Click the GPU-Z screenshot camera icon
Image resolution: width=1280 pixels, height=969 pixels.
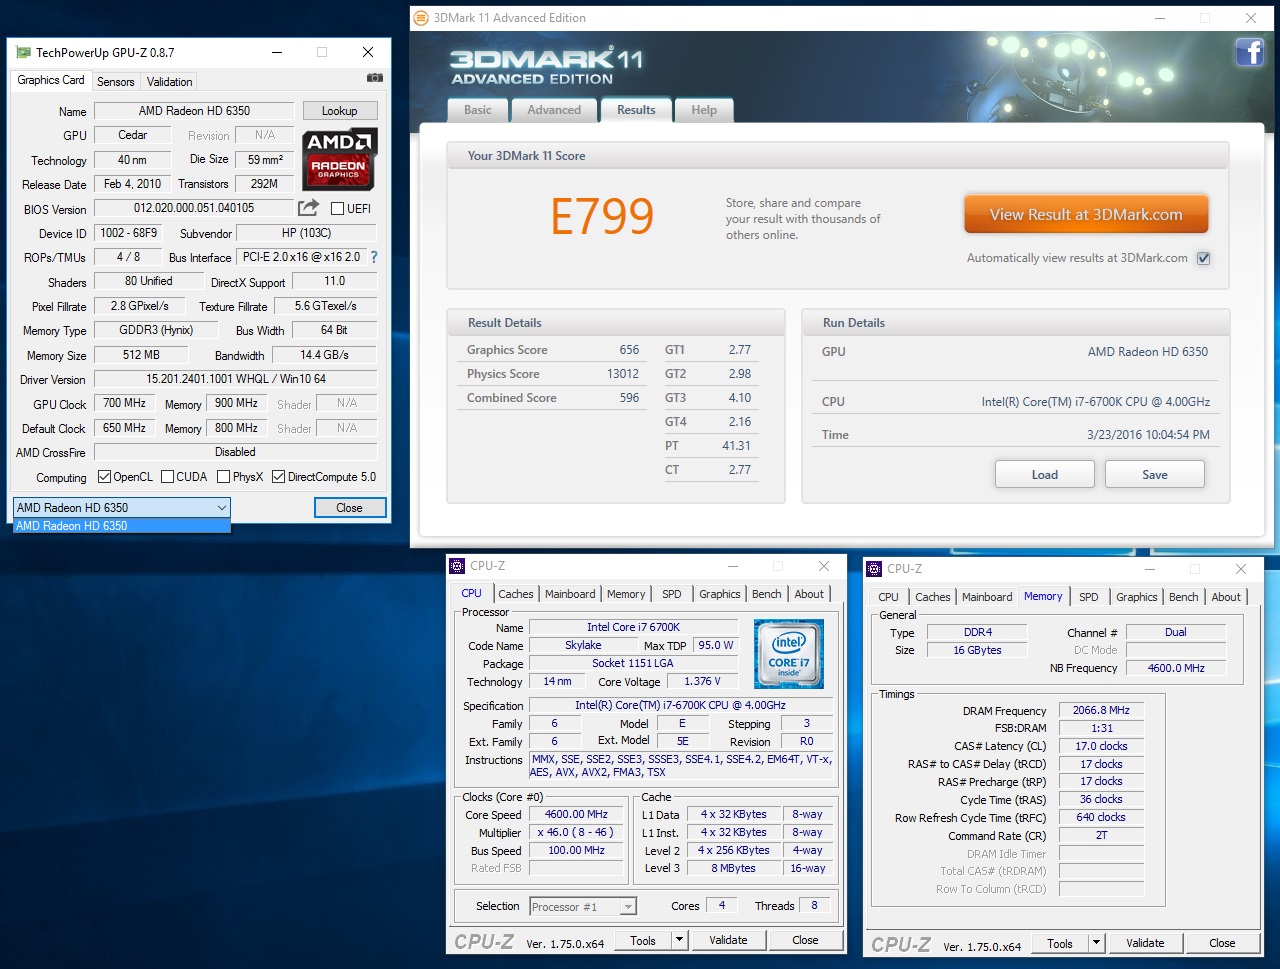(x=374, y=78)
